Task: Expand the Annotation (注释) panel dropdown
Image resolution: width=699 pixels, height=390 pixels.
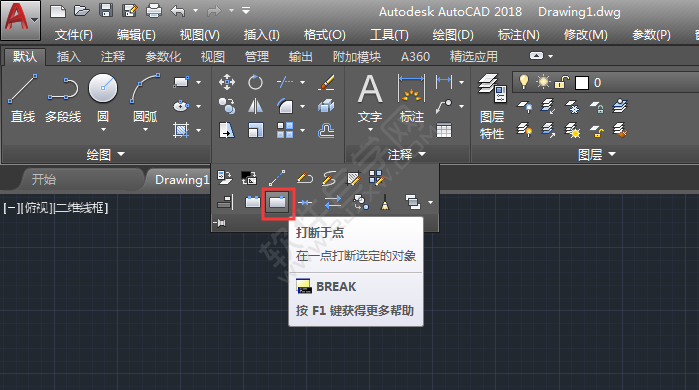Action: [x=407, y=155]
